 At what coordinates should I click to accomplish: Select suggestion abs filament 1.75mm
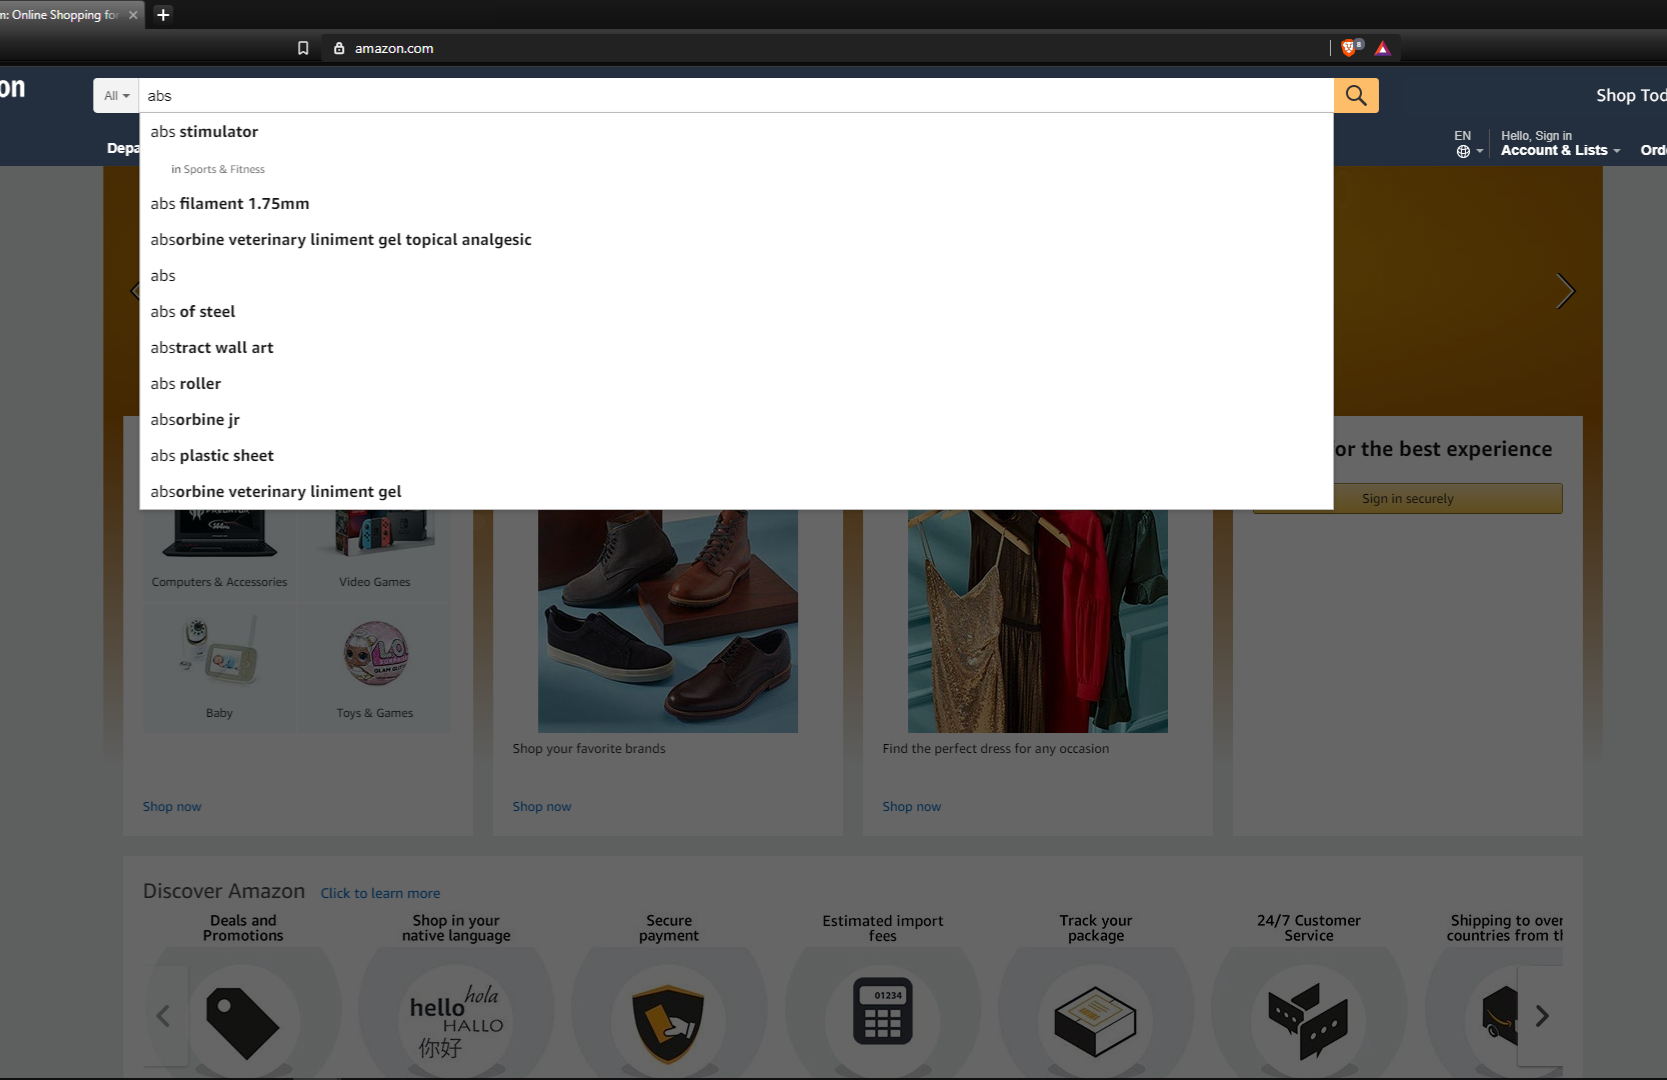click(x=736, y=203)
